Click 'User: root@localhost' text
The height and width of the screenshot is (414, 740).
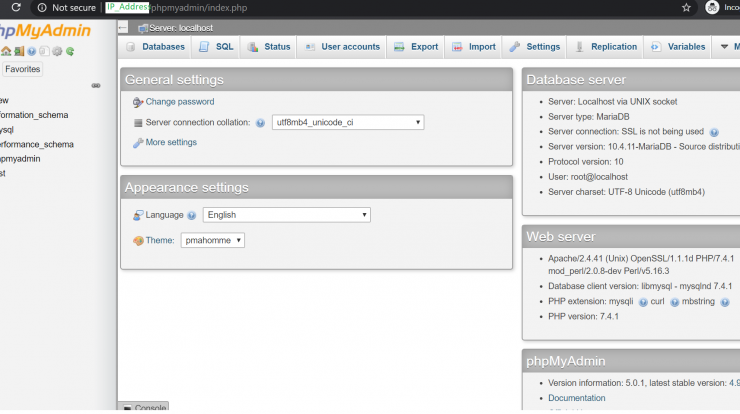[588, 177]
